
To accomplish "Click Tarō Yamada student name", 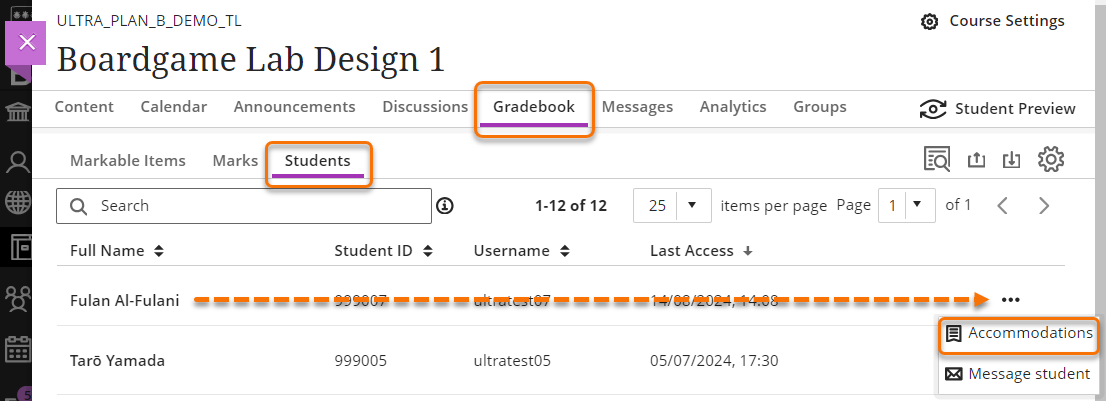I will (x=117, y=360).
